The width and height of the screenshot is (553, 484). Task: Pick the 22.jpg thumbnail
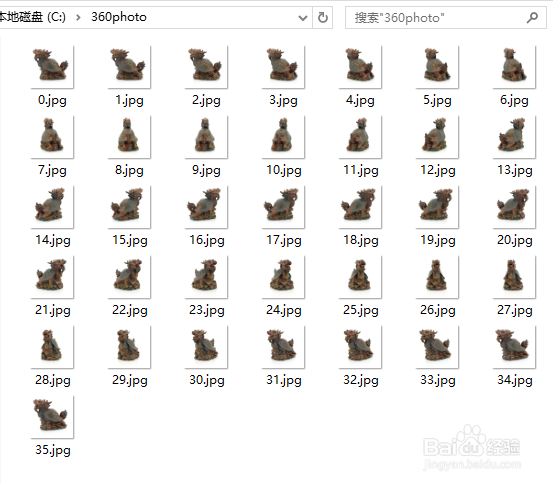(x=129, y=277)
